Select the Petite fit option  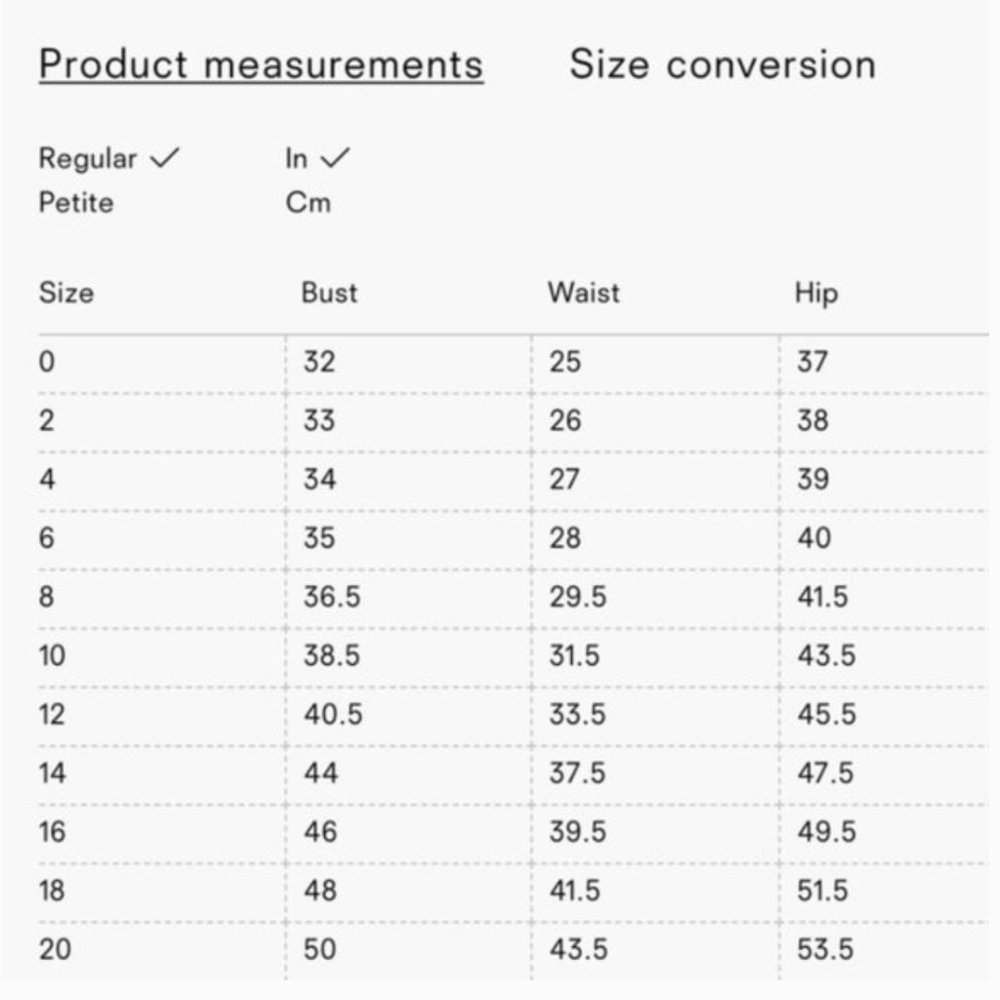pyautogui.click(x=76, y=203)
